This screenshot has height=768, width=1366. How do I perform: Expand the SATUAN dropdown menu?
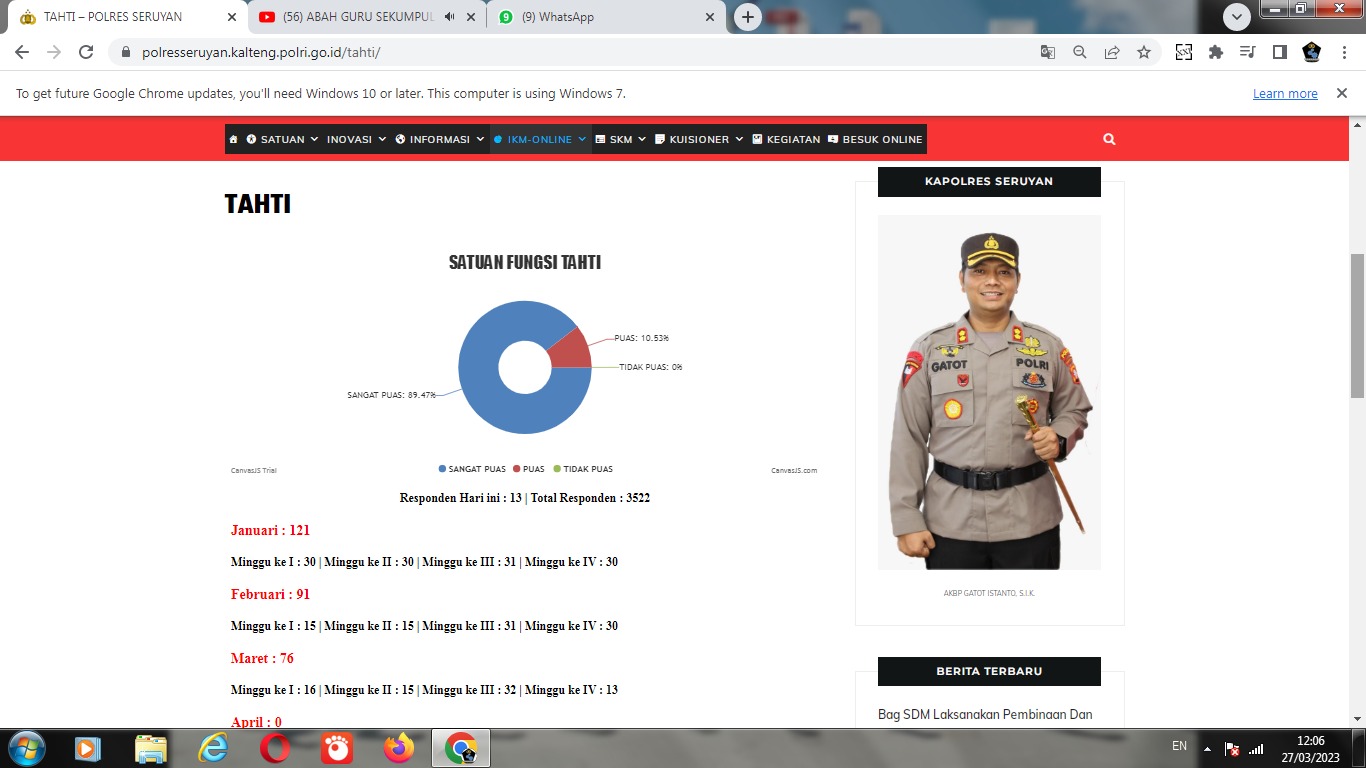coord(282,140)
